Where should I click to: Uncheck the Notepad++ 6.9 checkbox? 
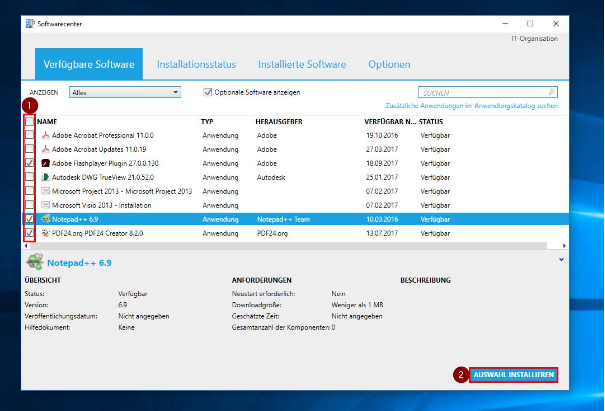coord(29,218)
